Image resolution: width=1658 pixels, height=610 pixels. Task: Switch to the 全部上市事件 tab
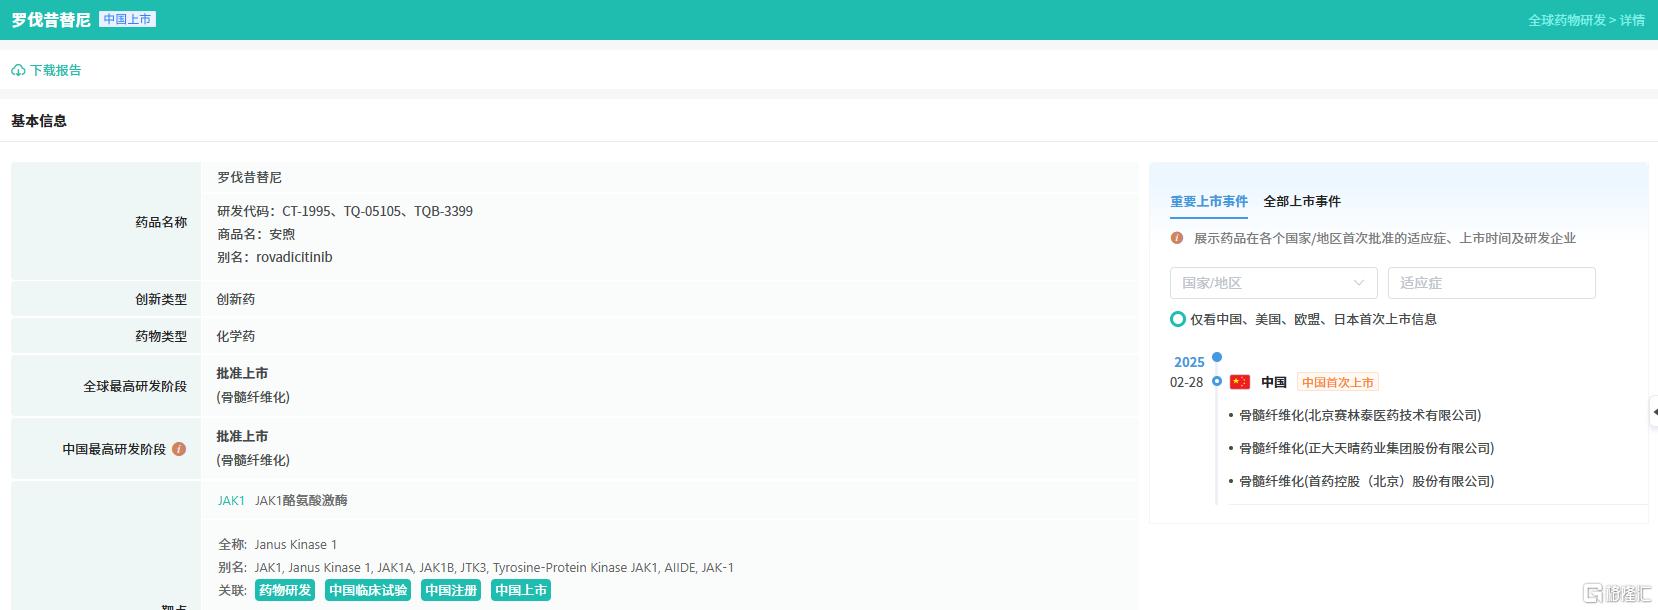click(x=1302, y=201)
